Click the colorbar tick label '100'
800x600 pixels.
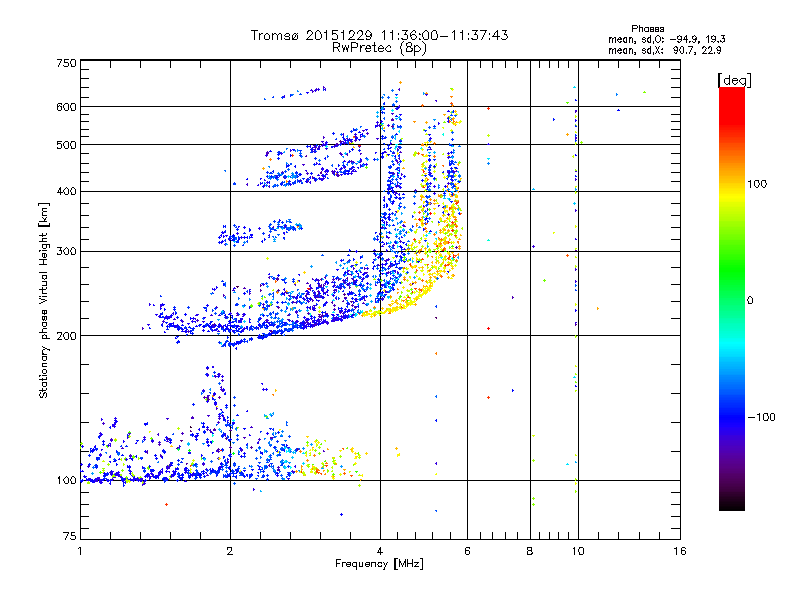[x=757, y=184]
